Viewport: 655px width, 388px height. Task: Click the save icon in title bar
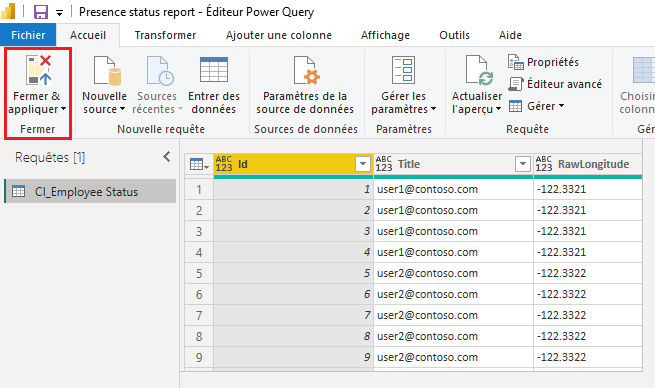pyautogui.click(x=41, y=12)
